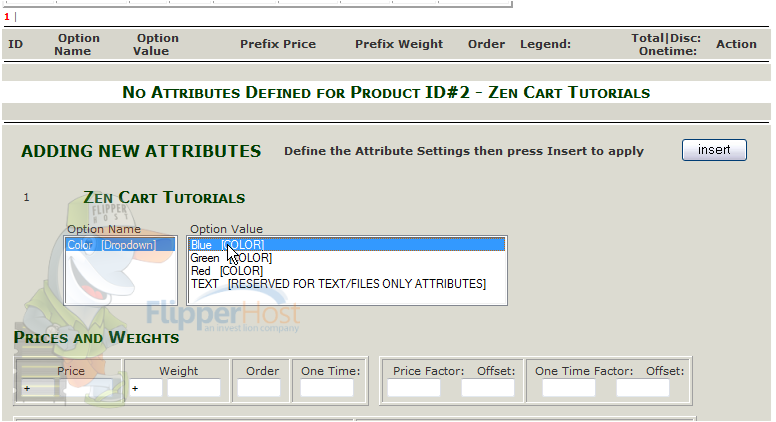
Task: Click the Order column header
Action: pos(486,44)
